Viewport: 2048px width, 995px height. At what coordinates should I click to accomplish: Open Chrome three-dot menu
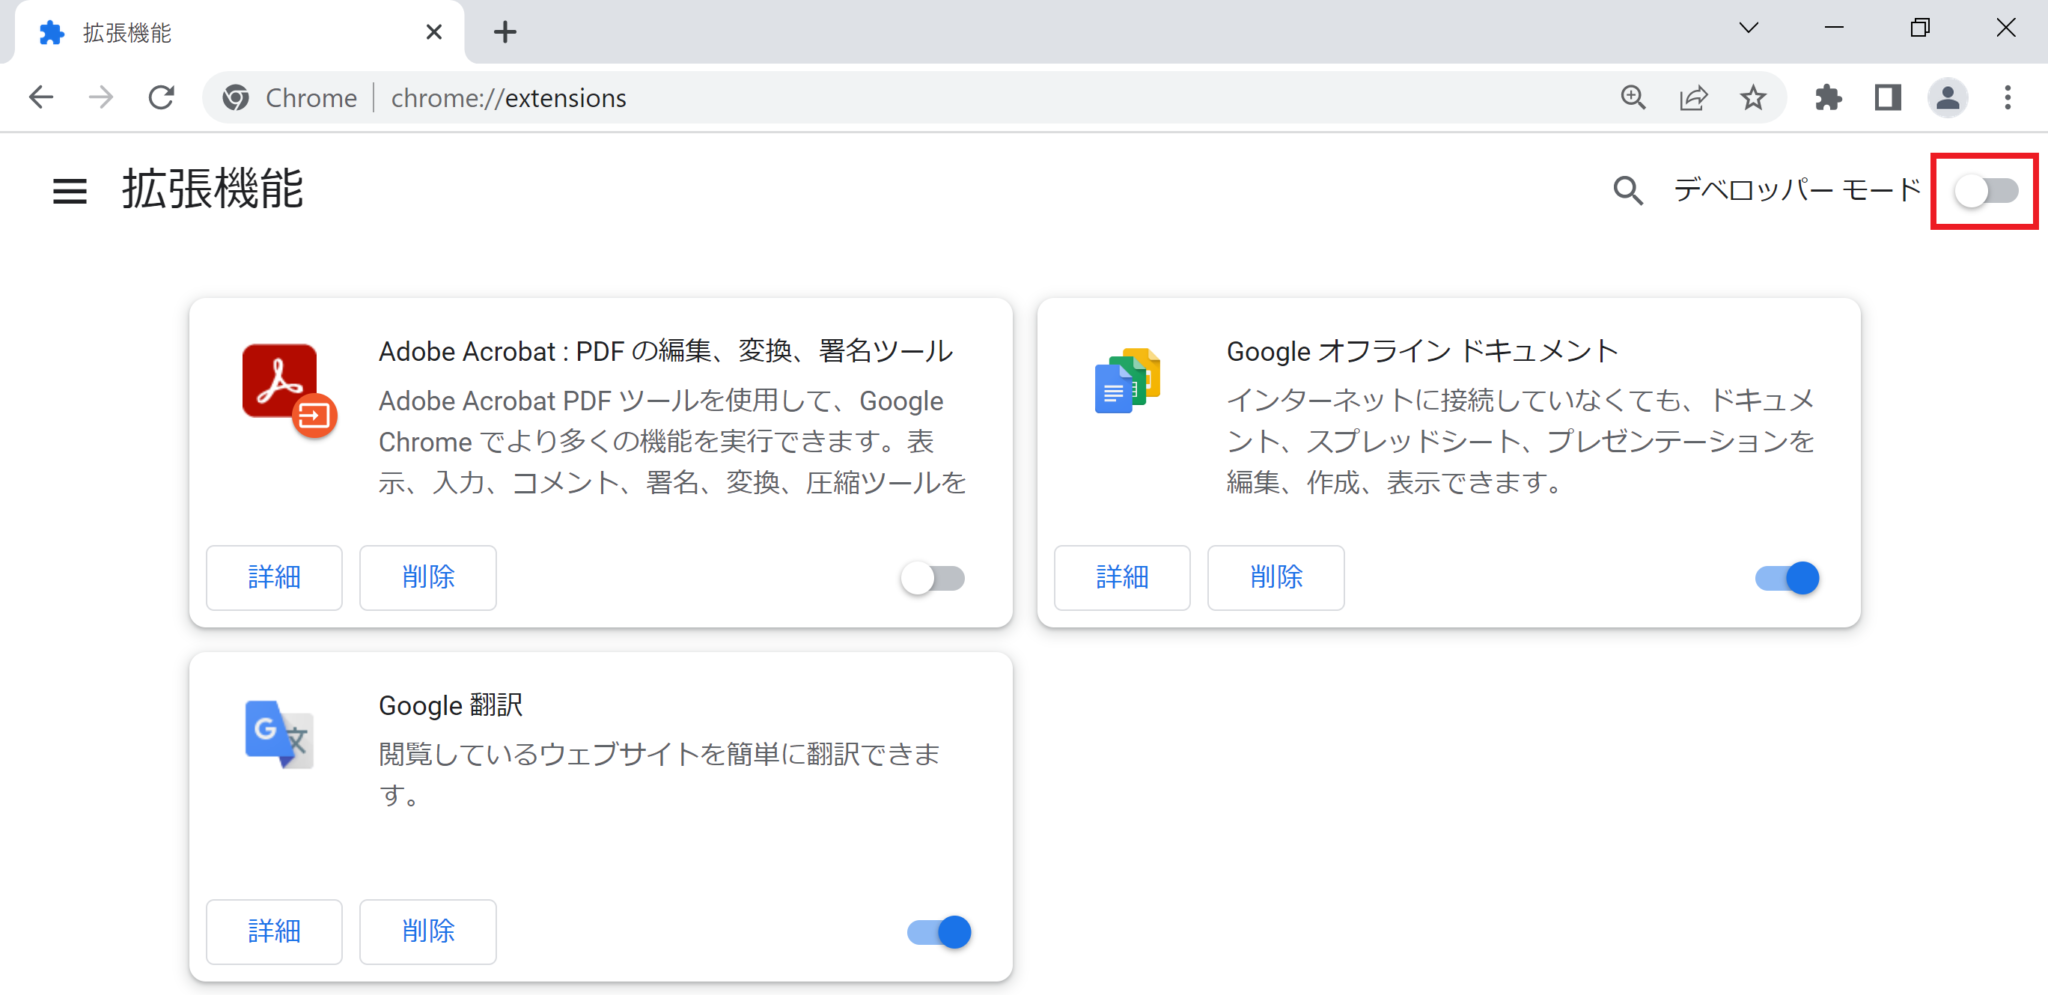point(2007,98)
